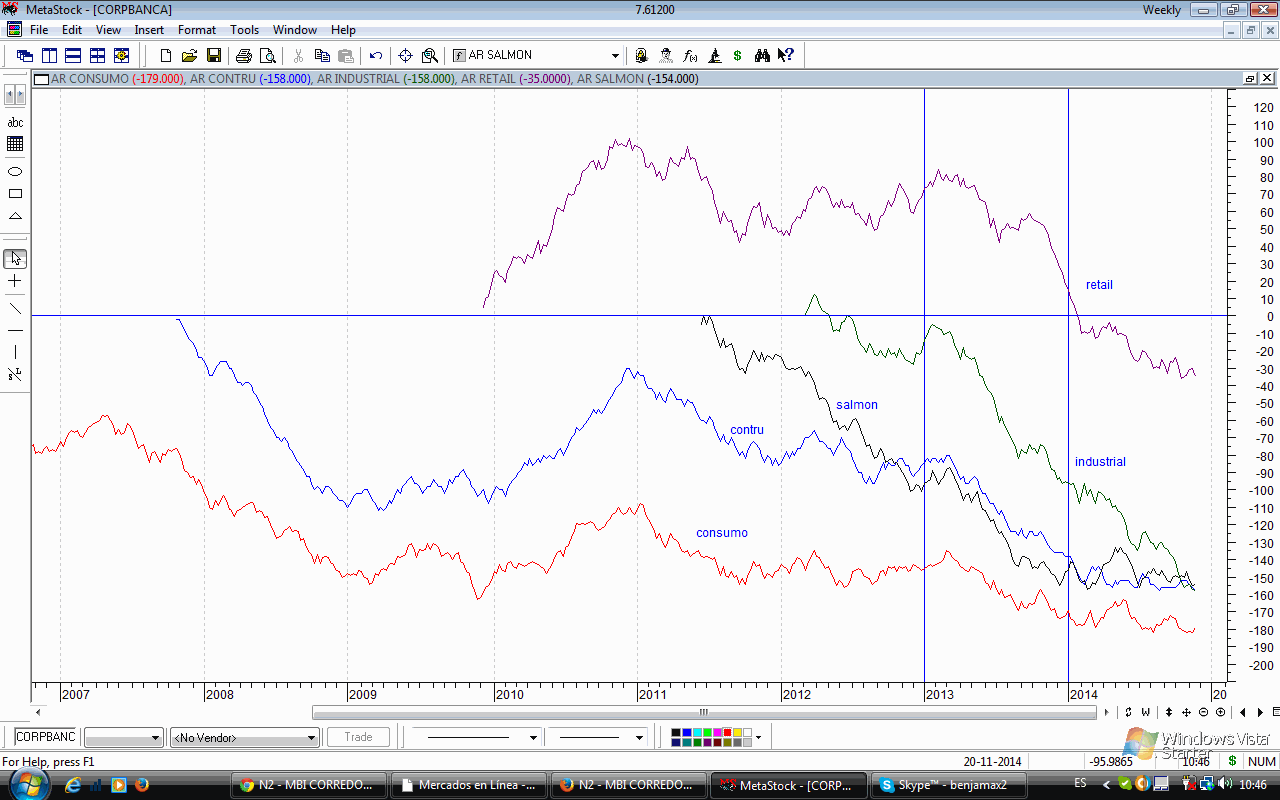
Task: Open the Format menu
Action: [x=197, y=30]
